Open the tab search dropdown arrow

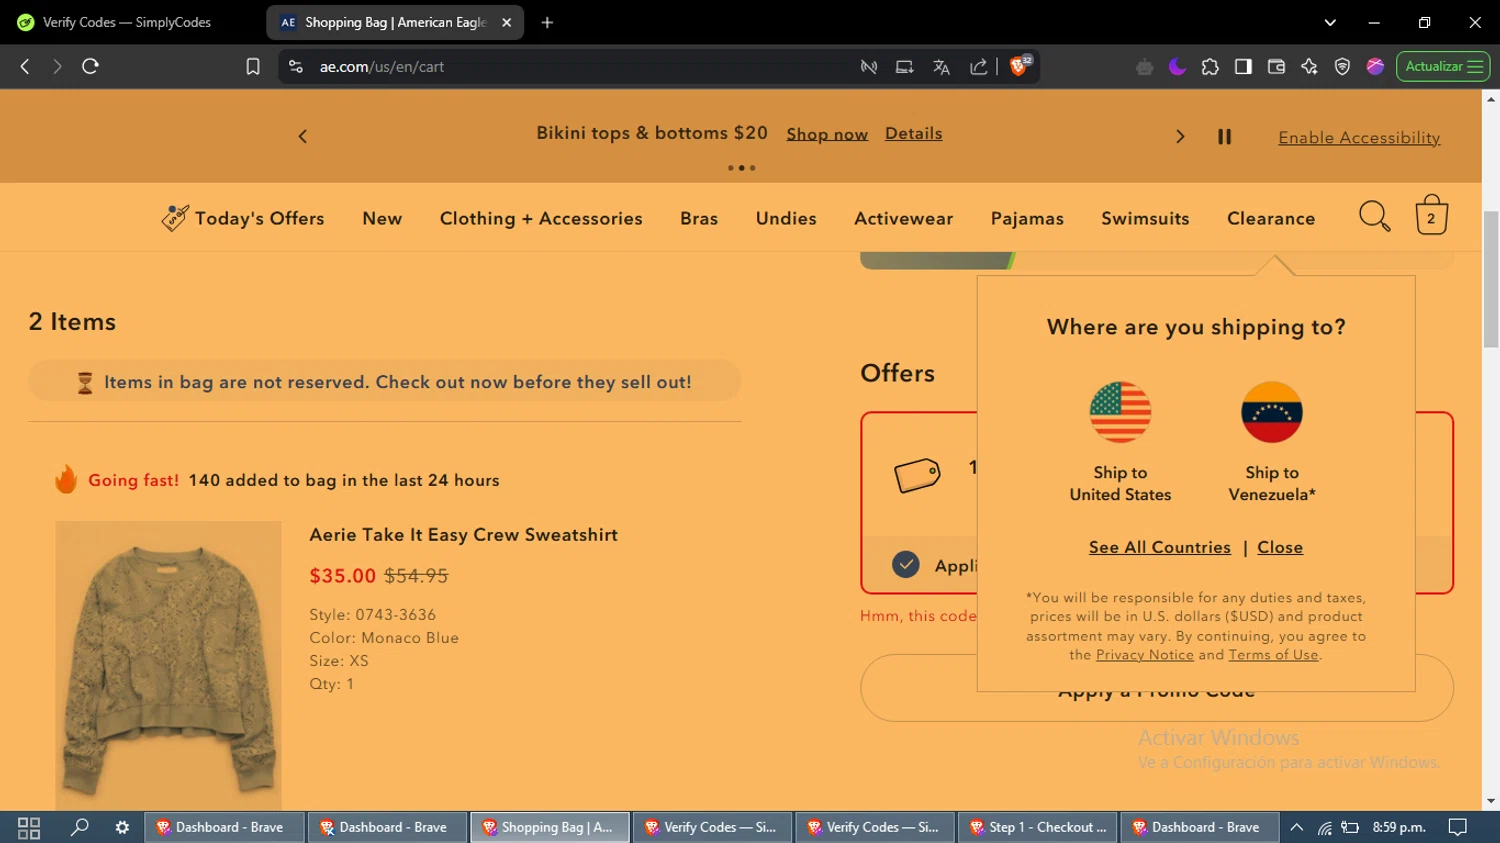tap(1330, 22)
